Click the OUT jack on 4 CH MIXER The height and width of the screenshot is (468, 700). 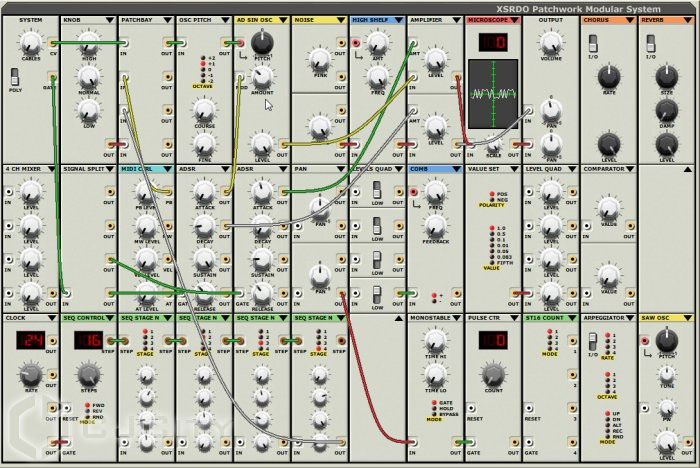tap(53, 293)
